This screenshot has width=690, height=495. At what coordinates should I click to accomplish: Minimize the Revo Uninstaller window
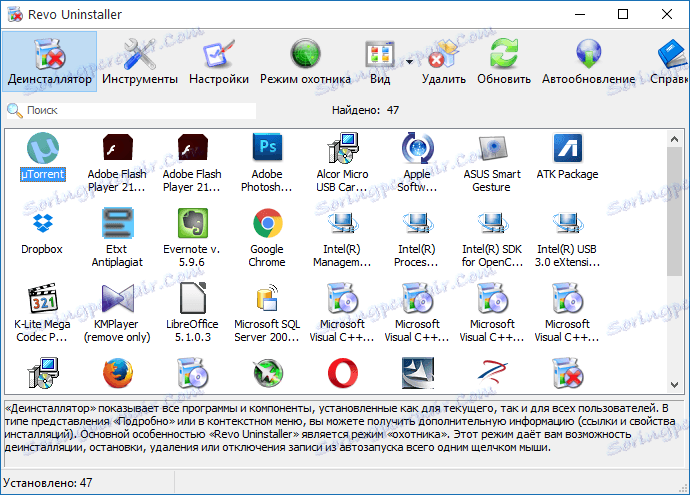click(580, 15)
